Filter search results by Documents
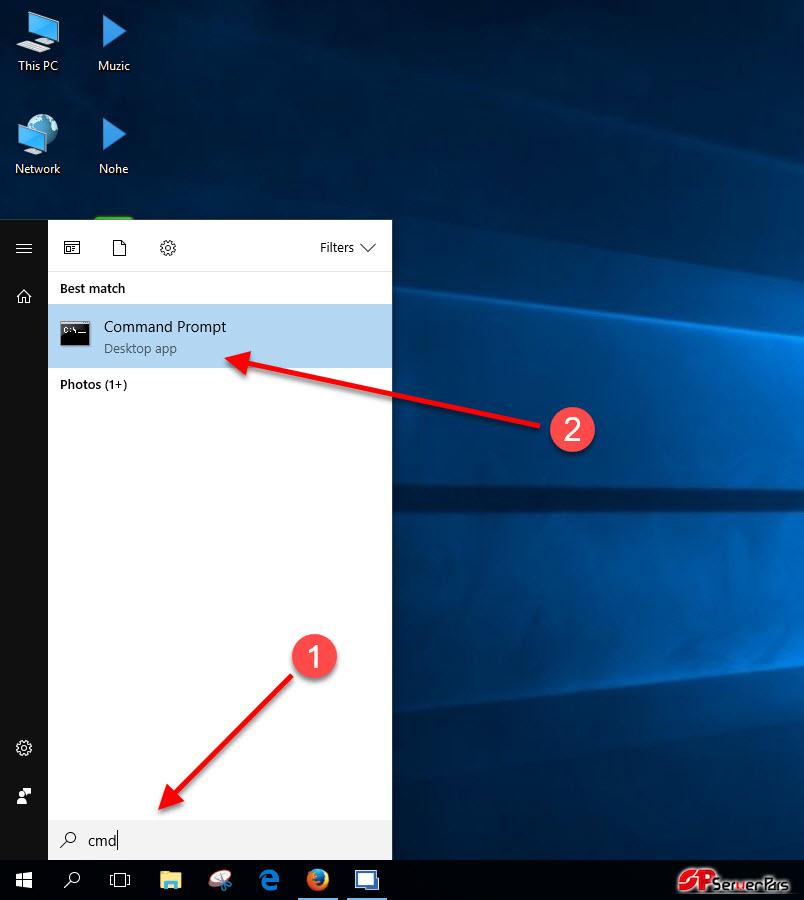Image resolution: width=804 pixels, height=900 pixels. pos(119,247)
